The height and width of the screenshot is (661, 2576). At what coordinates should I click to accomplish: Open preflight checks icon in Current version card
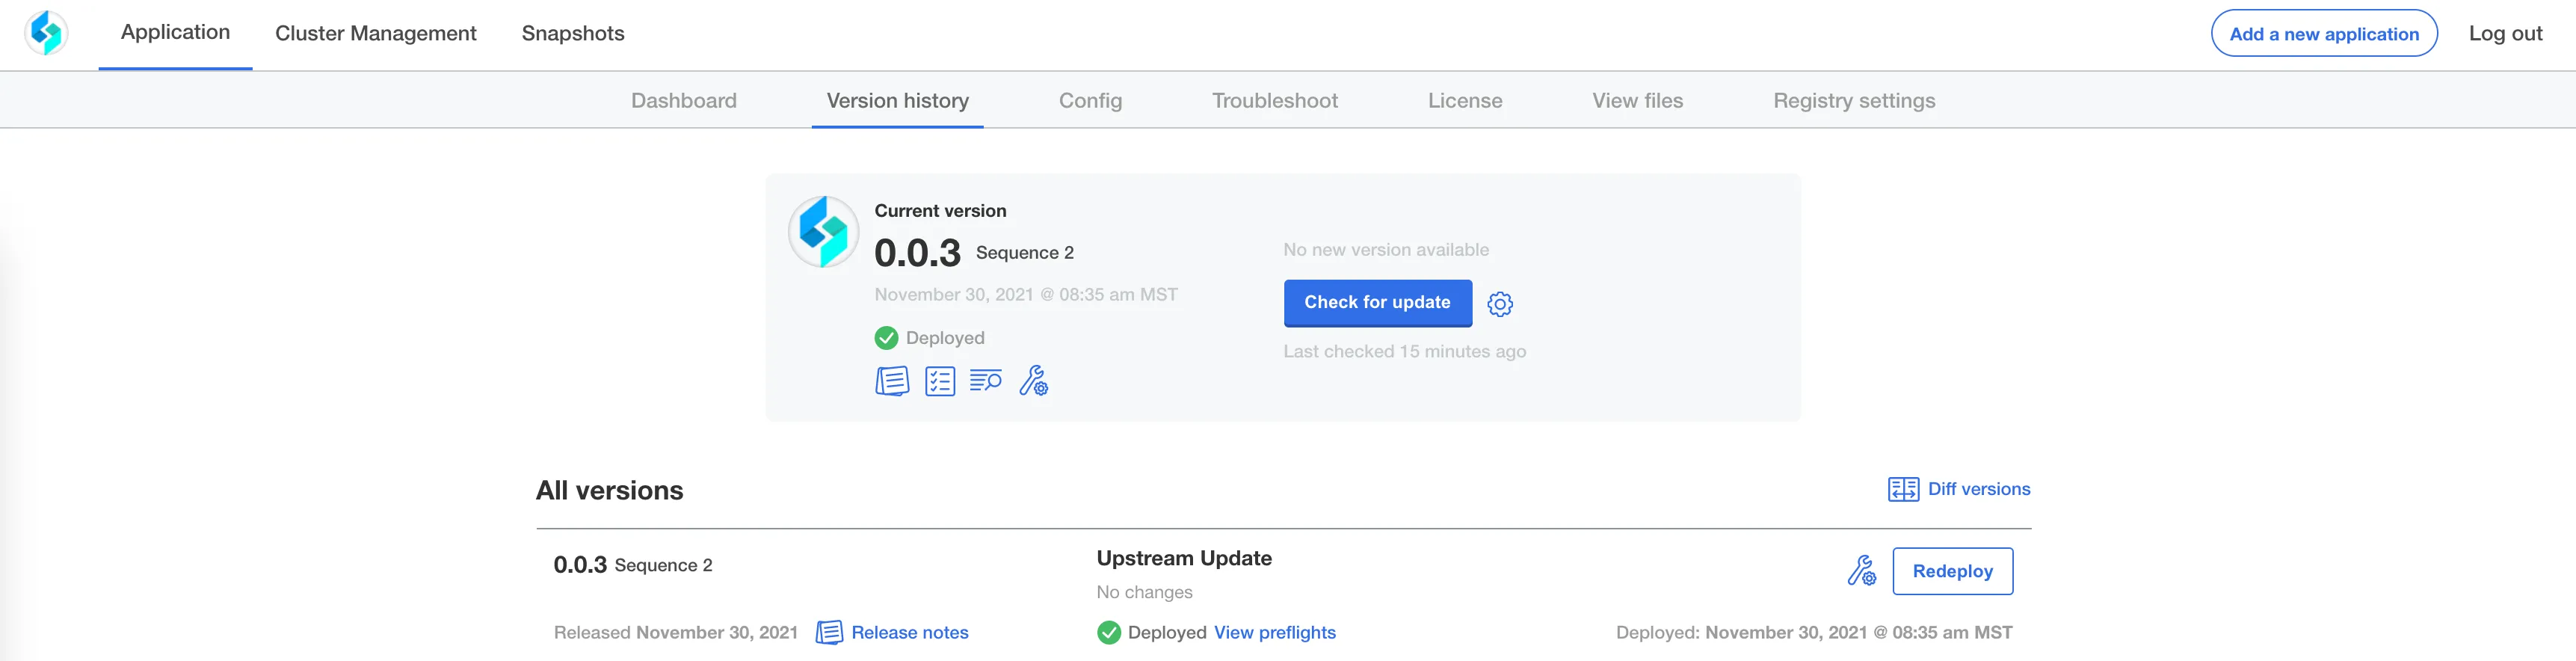940,381
